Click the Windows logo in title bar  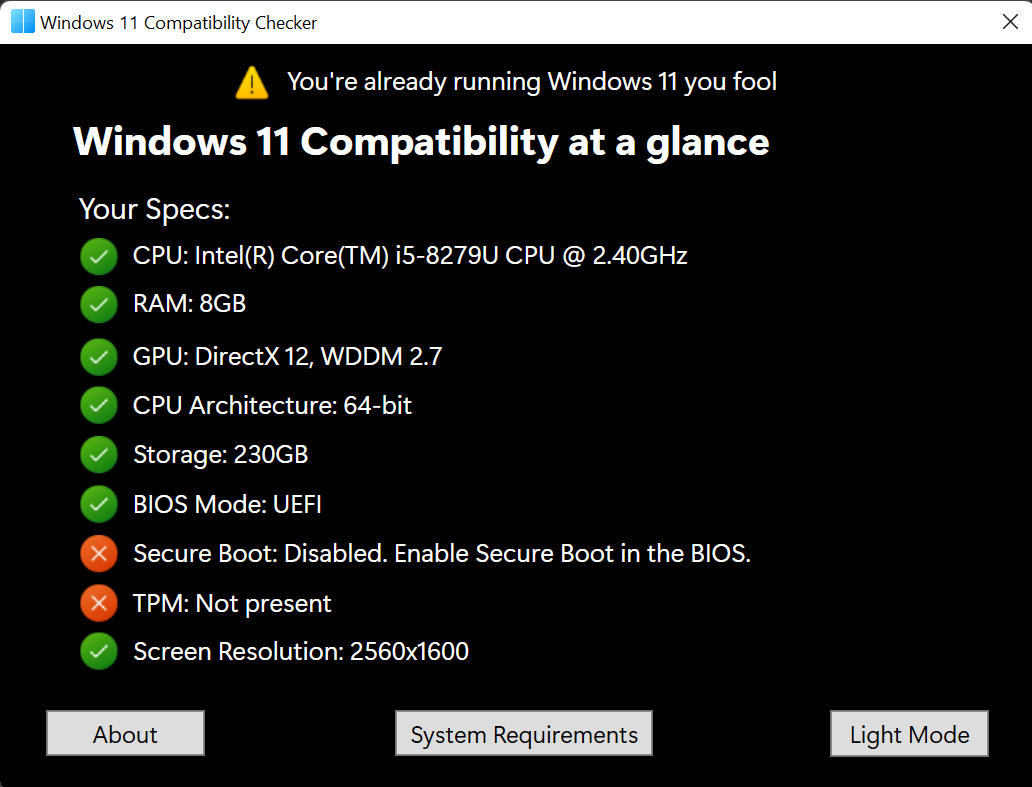click(x=23, y=22)
